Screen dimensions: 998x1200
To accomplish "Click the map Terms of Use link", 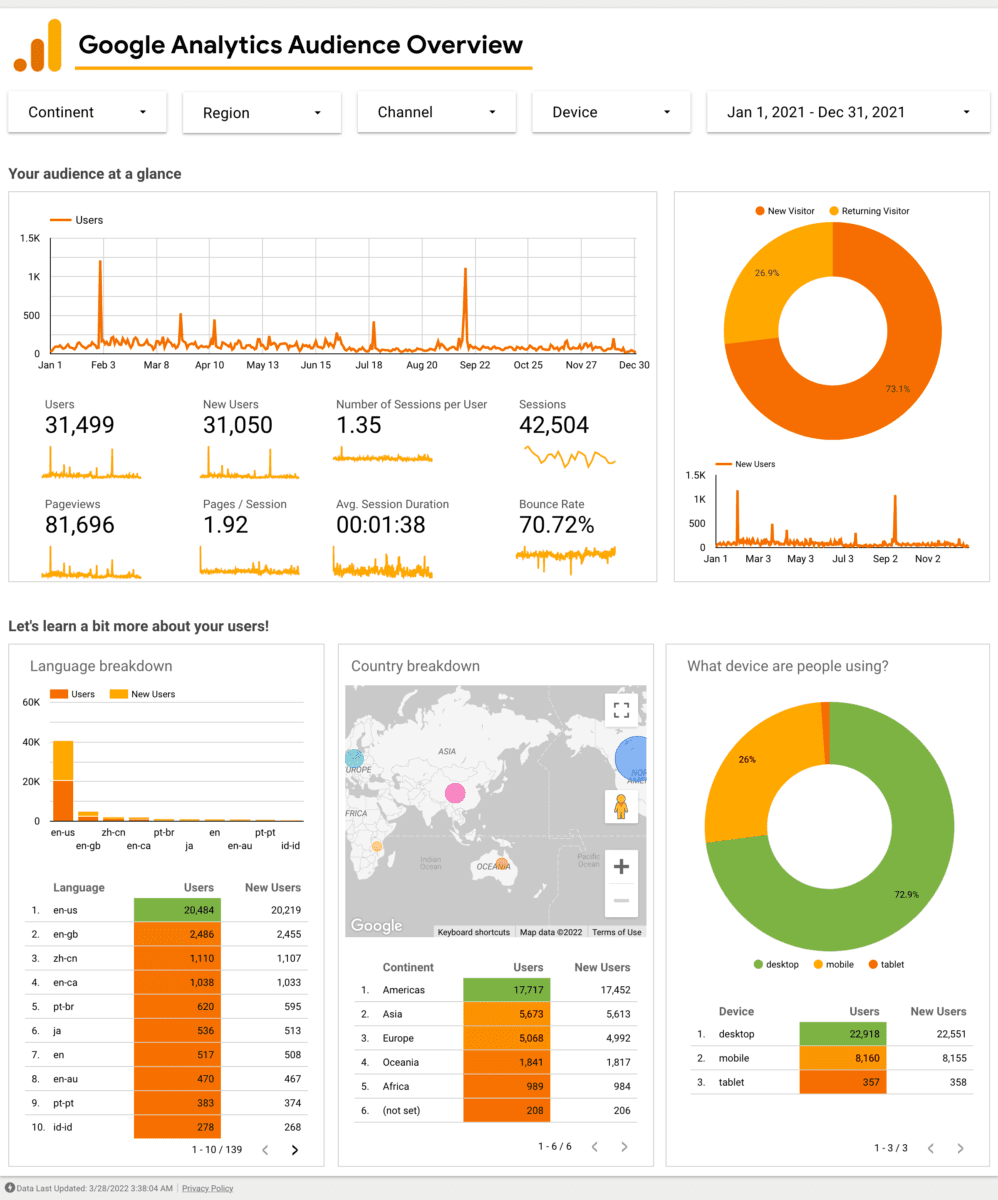I will tap(616, 932).
